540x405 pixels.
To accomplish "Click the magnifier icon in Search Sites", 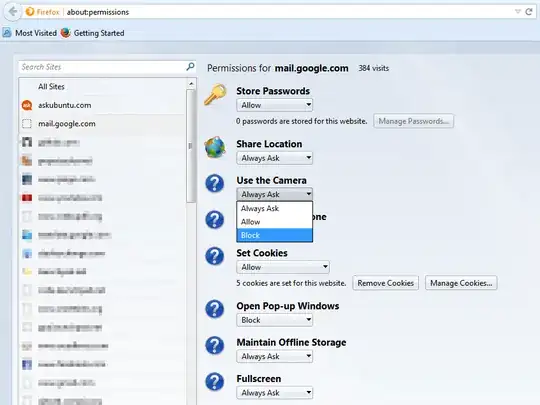I will (190, 67).
